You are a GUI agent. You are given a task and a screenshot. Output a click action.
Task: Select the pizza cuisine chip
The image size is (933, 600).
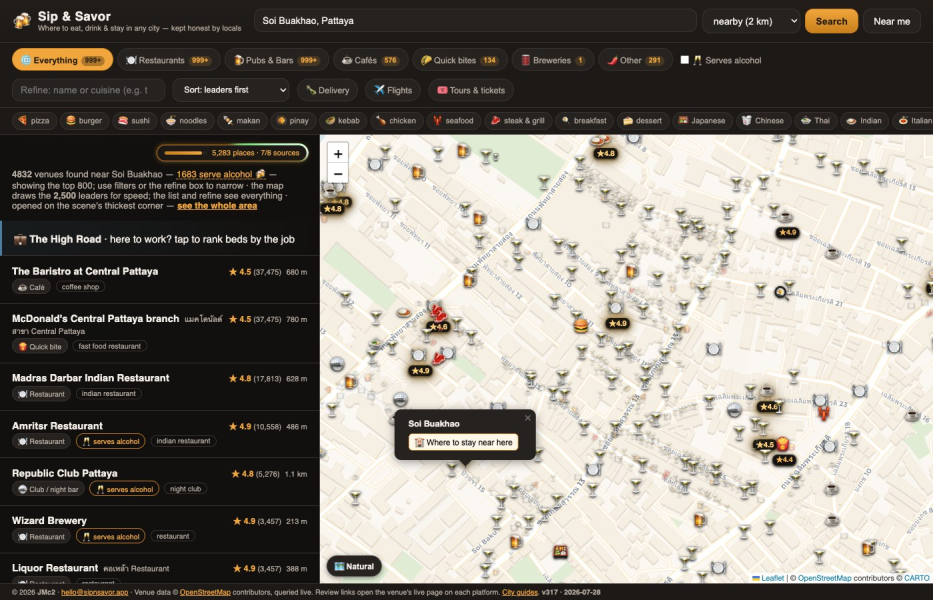pyautogui.click(x=35, y=120)
